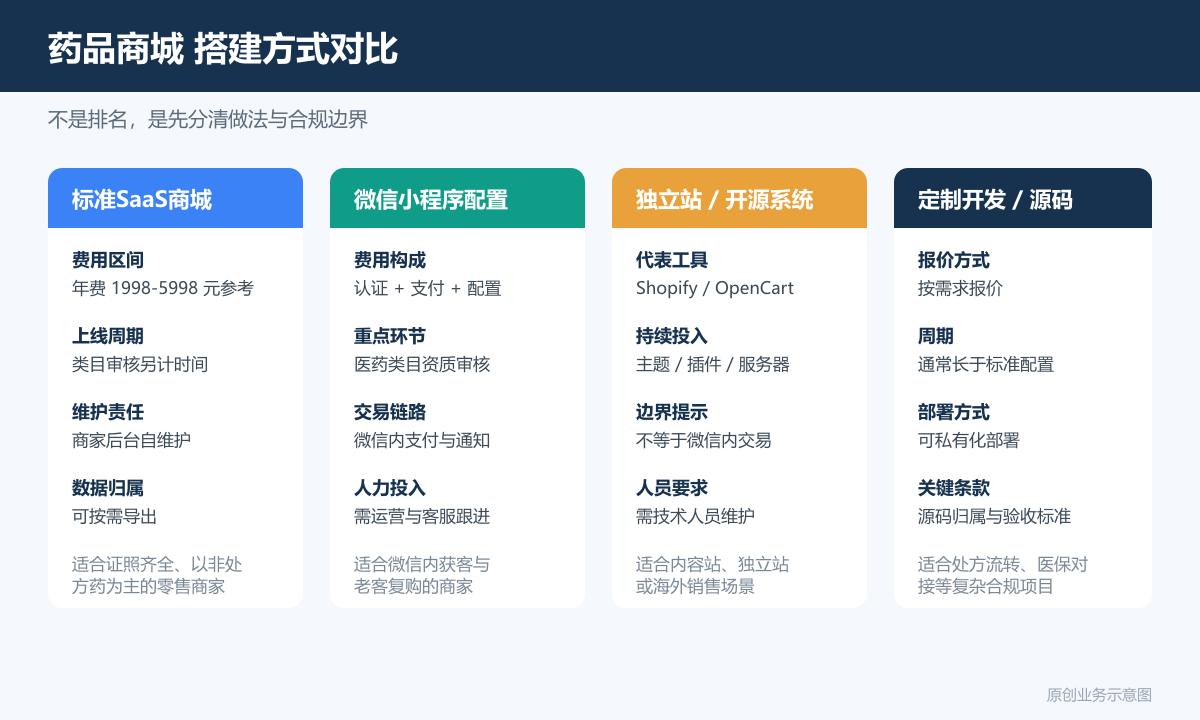This screenshot has width=1200, height=720.
Task: Click the text 可按需导出
Action: coord(114,516)
